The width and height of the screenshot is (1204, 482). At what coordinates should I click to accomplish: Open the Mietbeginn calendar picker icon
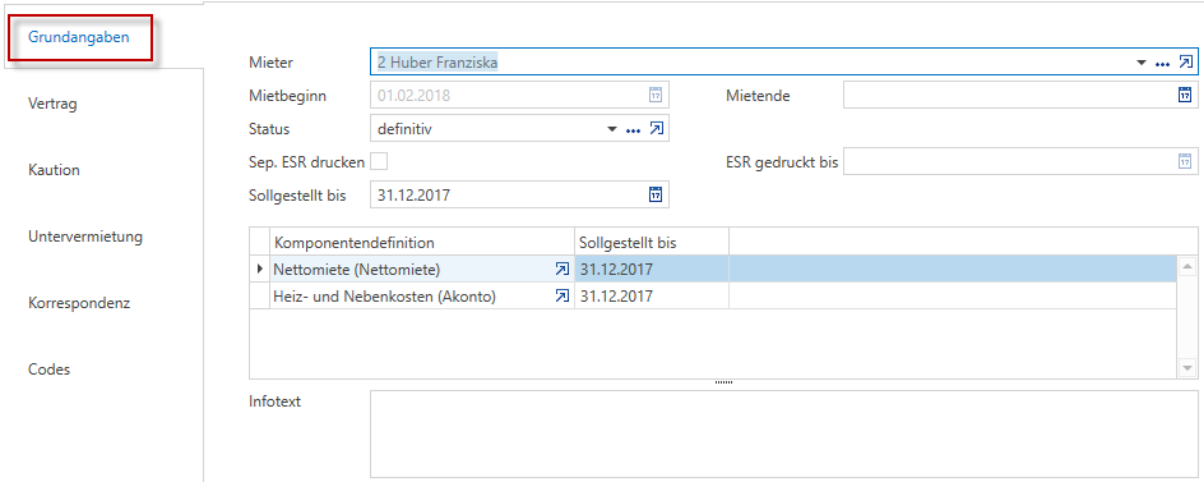coord(655,95)
